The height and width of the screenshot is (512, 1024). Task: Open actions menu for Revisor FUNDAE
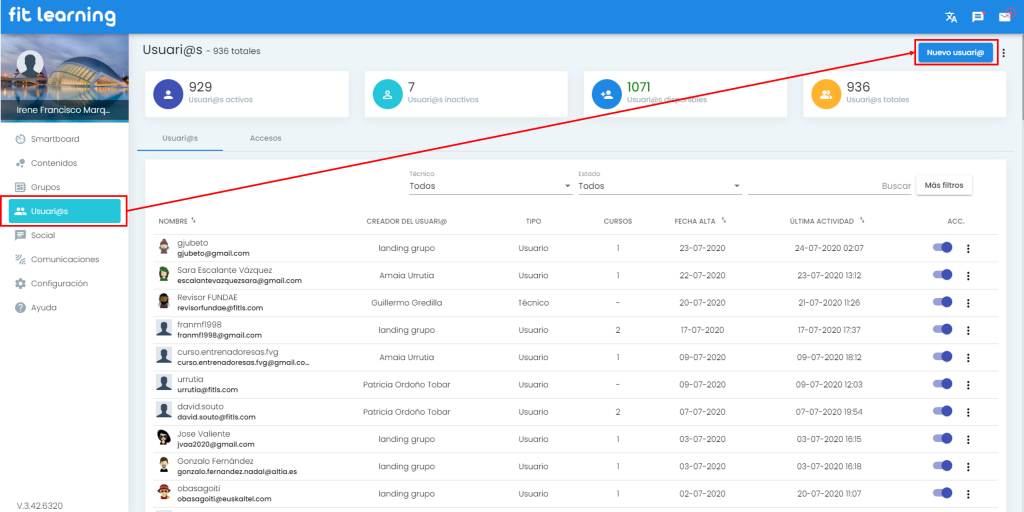coord(968,303)
